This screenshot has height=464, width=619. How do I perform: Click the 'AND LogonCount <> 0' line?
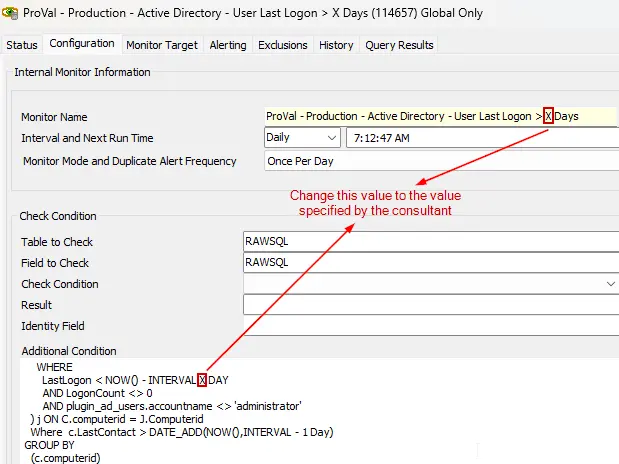pos(98,393)
